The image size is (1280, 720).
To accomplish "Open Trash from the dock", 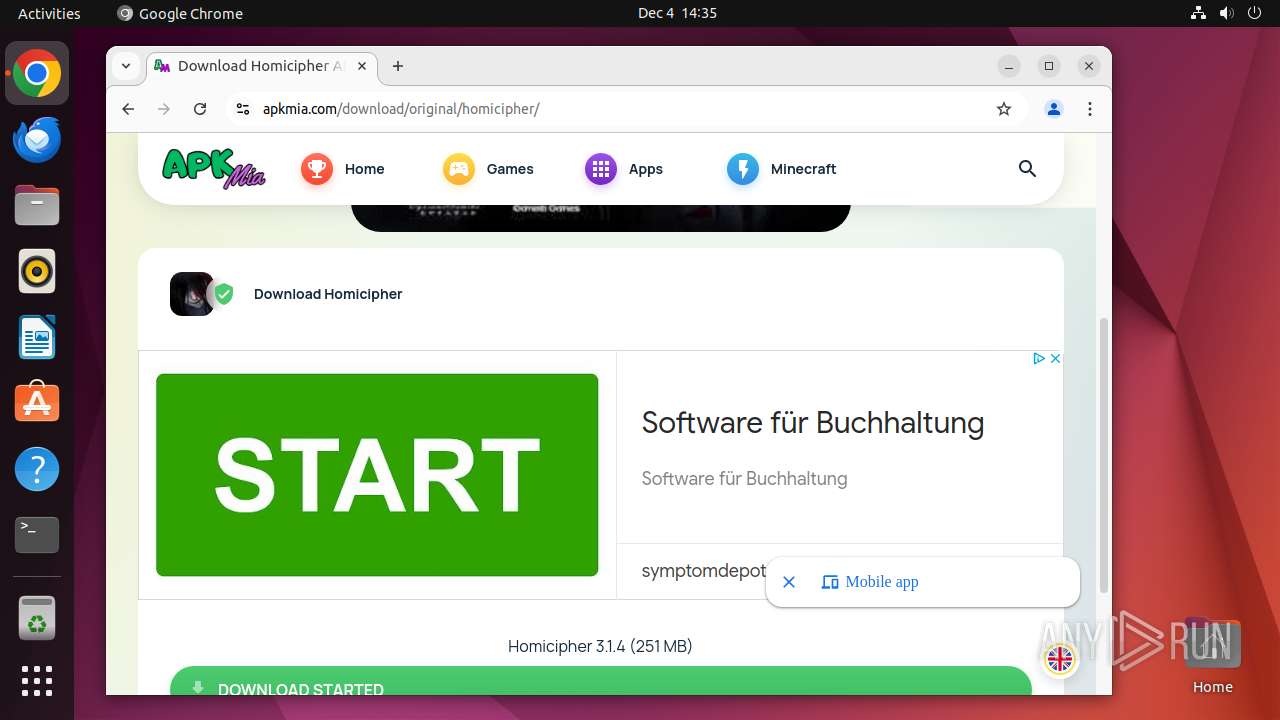I will [x=37, y=618].
